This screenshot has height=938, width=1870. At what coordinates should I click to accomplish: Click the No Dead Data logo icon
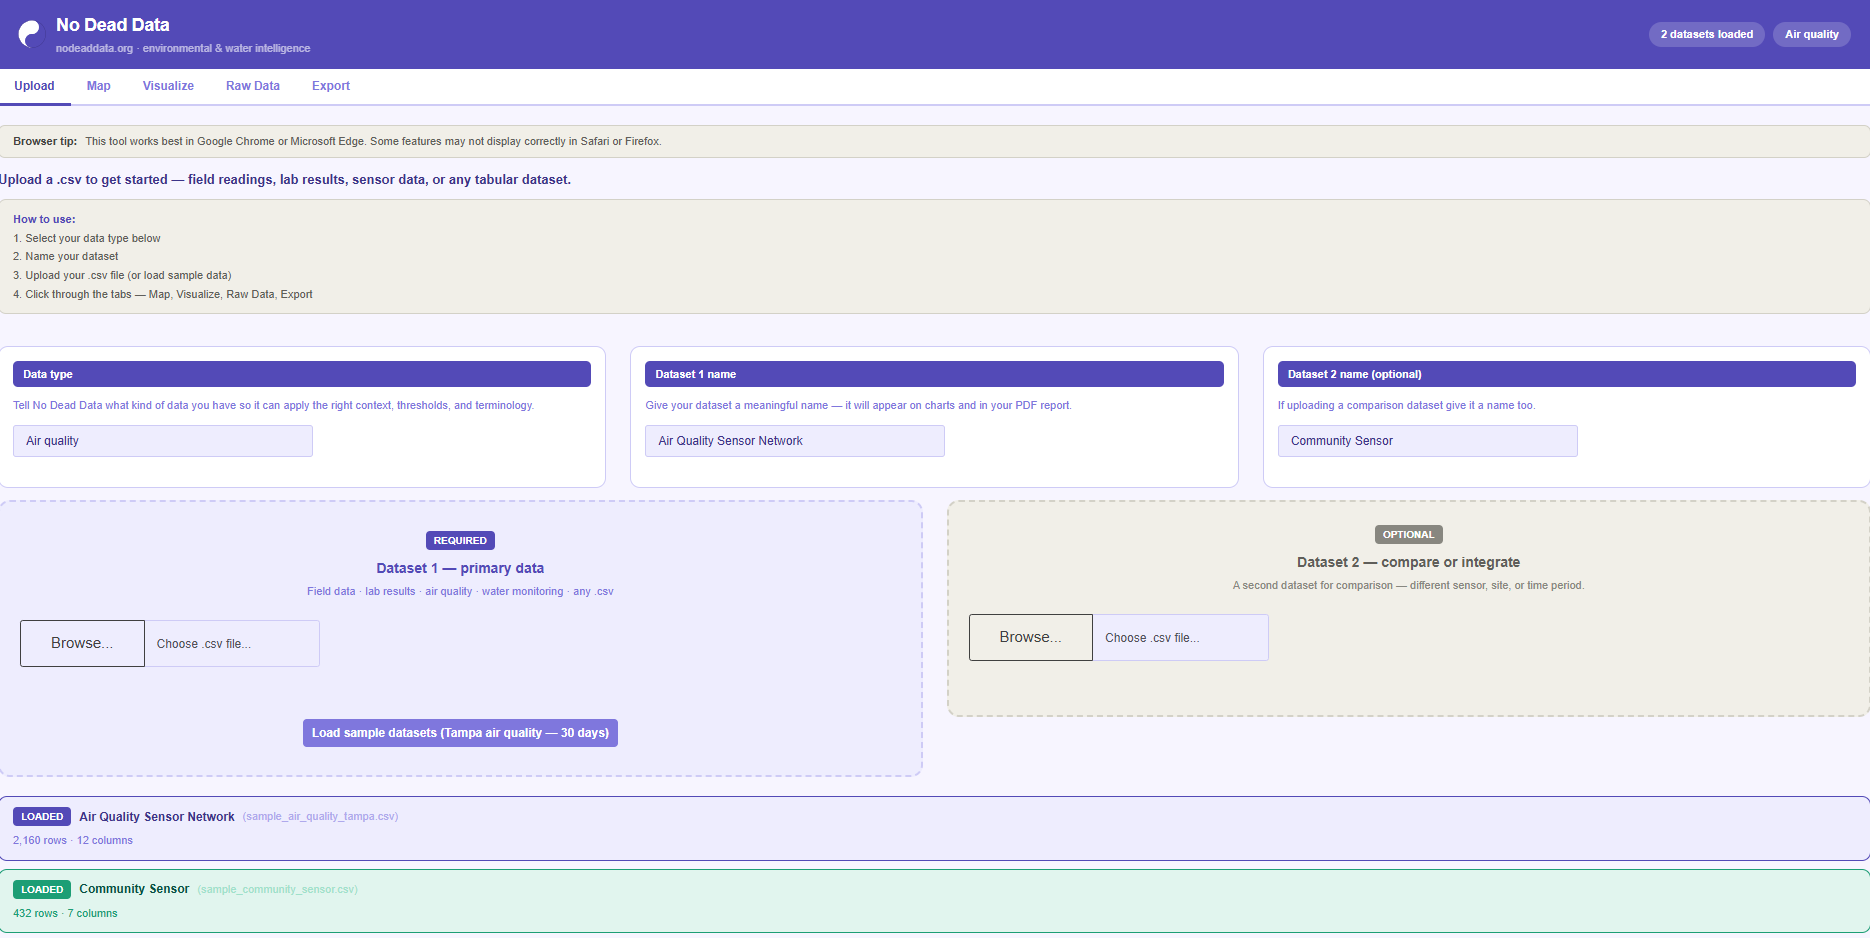[x=31, y=35]
